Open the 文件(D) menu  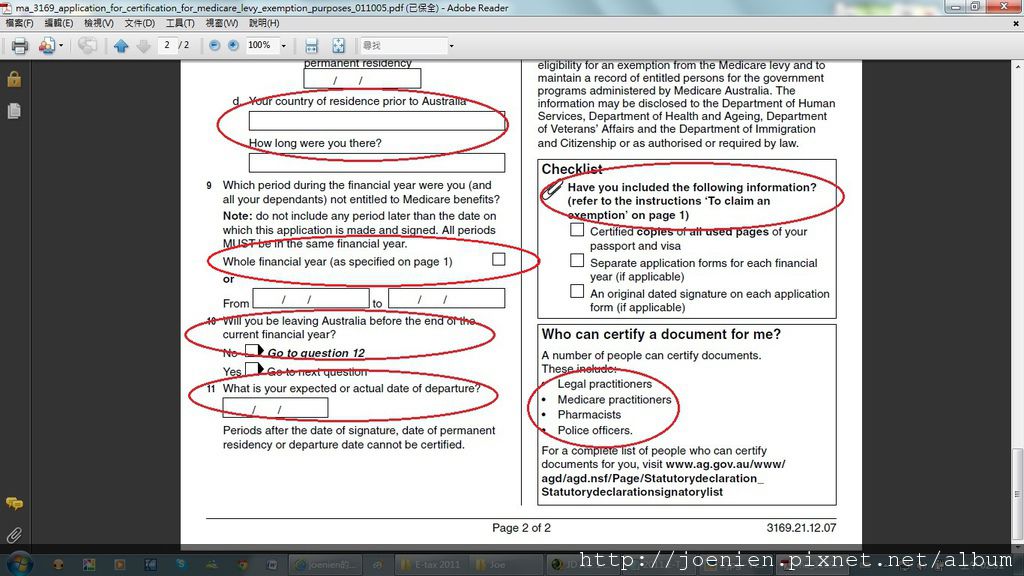tap(140, 23)
